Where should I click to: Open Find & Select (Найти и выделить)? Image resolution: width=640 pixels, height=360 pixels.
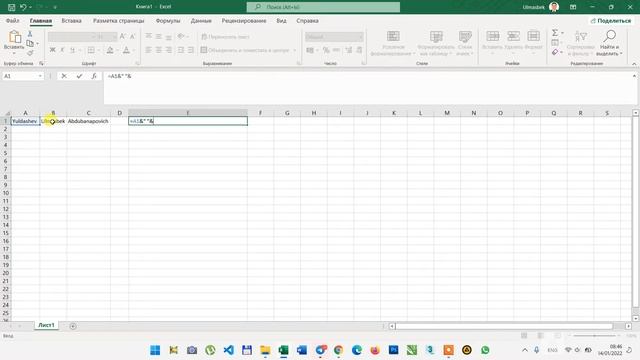tap(609, 43)
